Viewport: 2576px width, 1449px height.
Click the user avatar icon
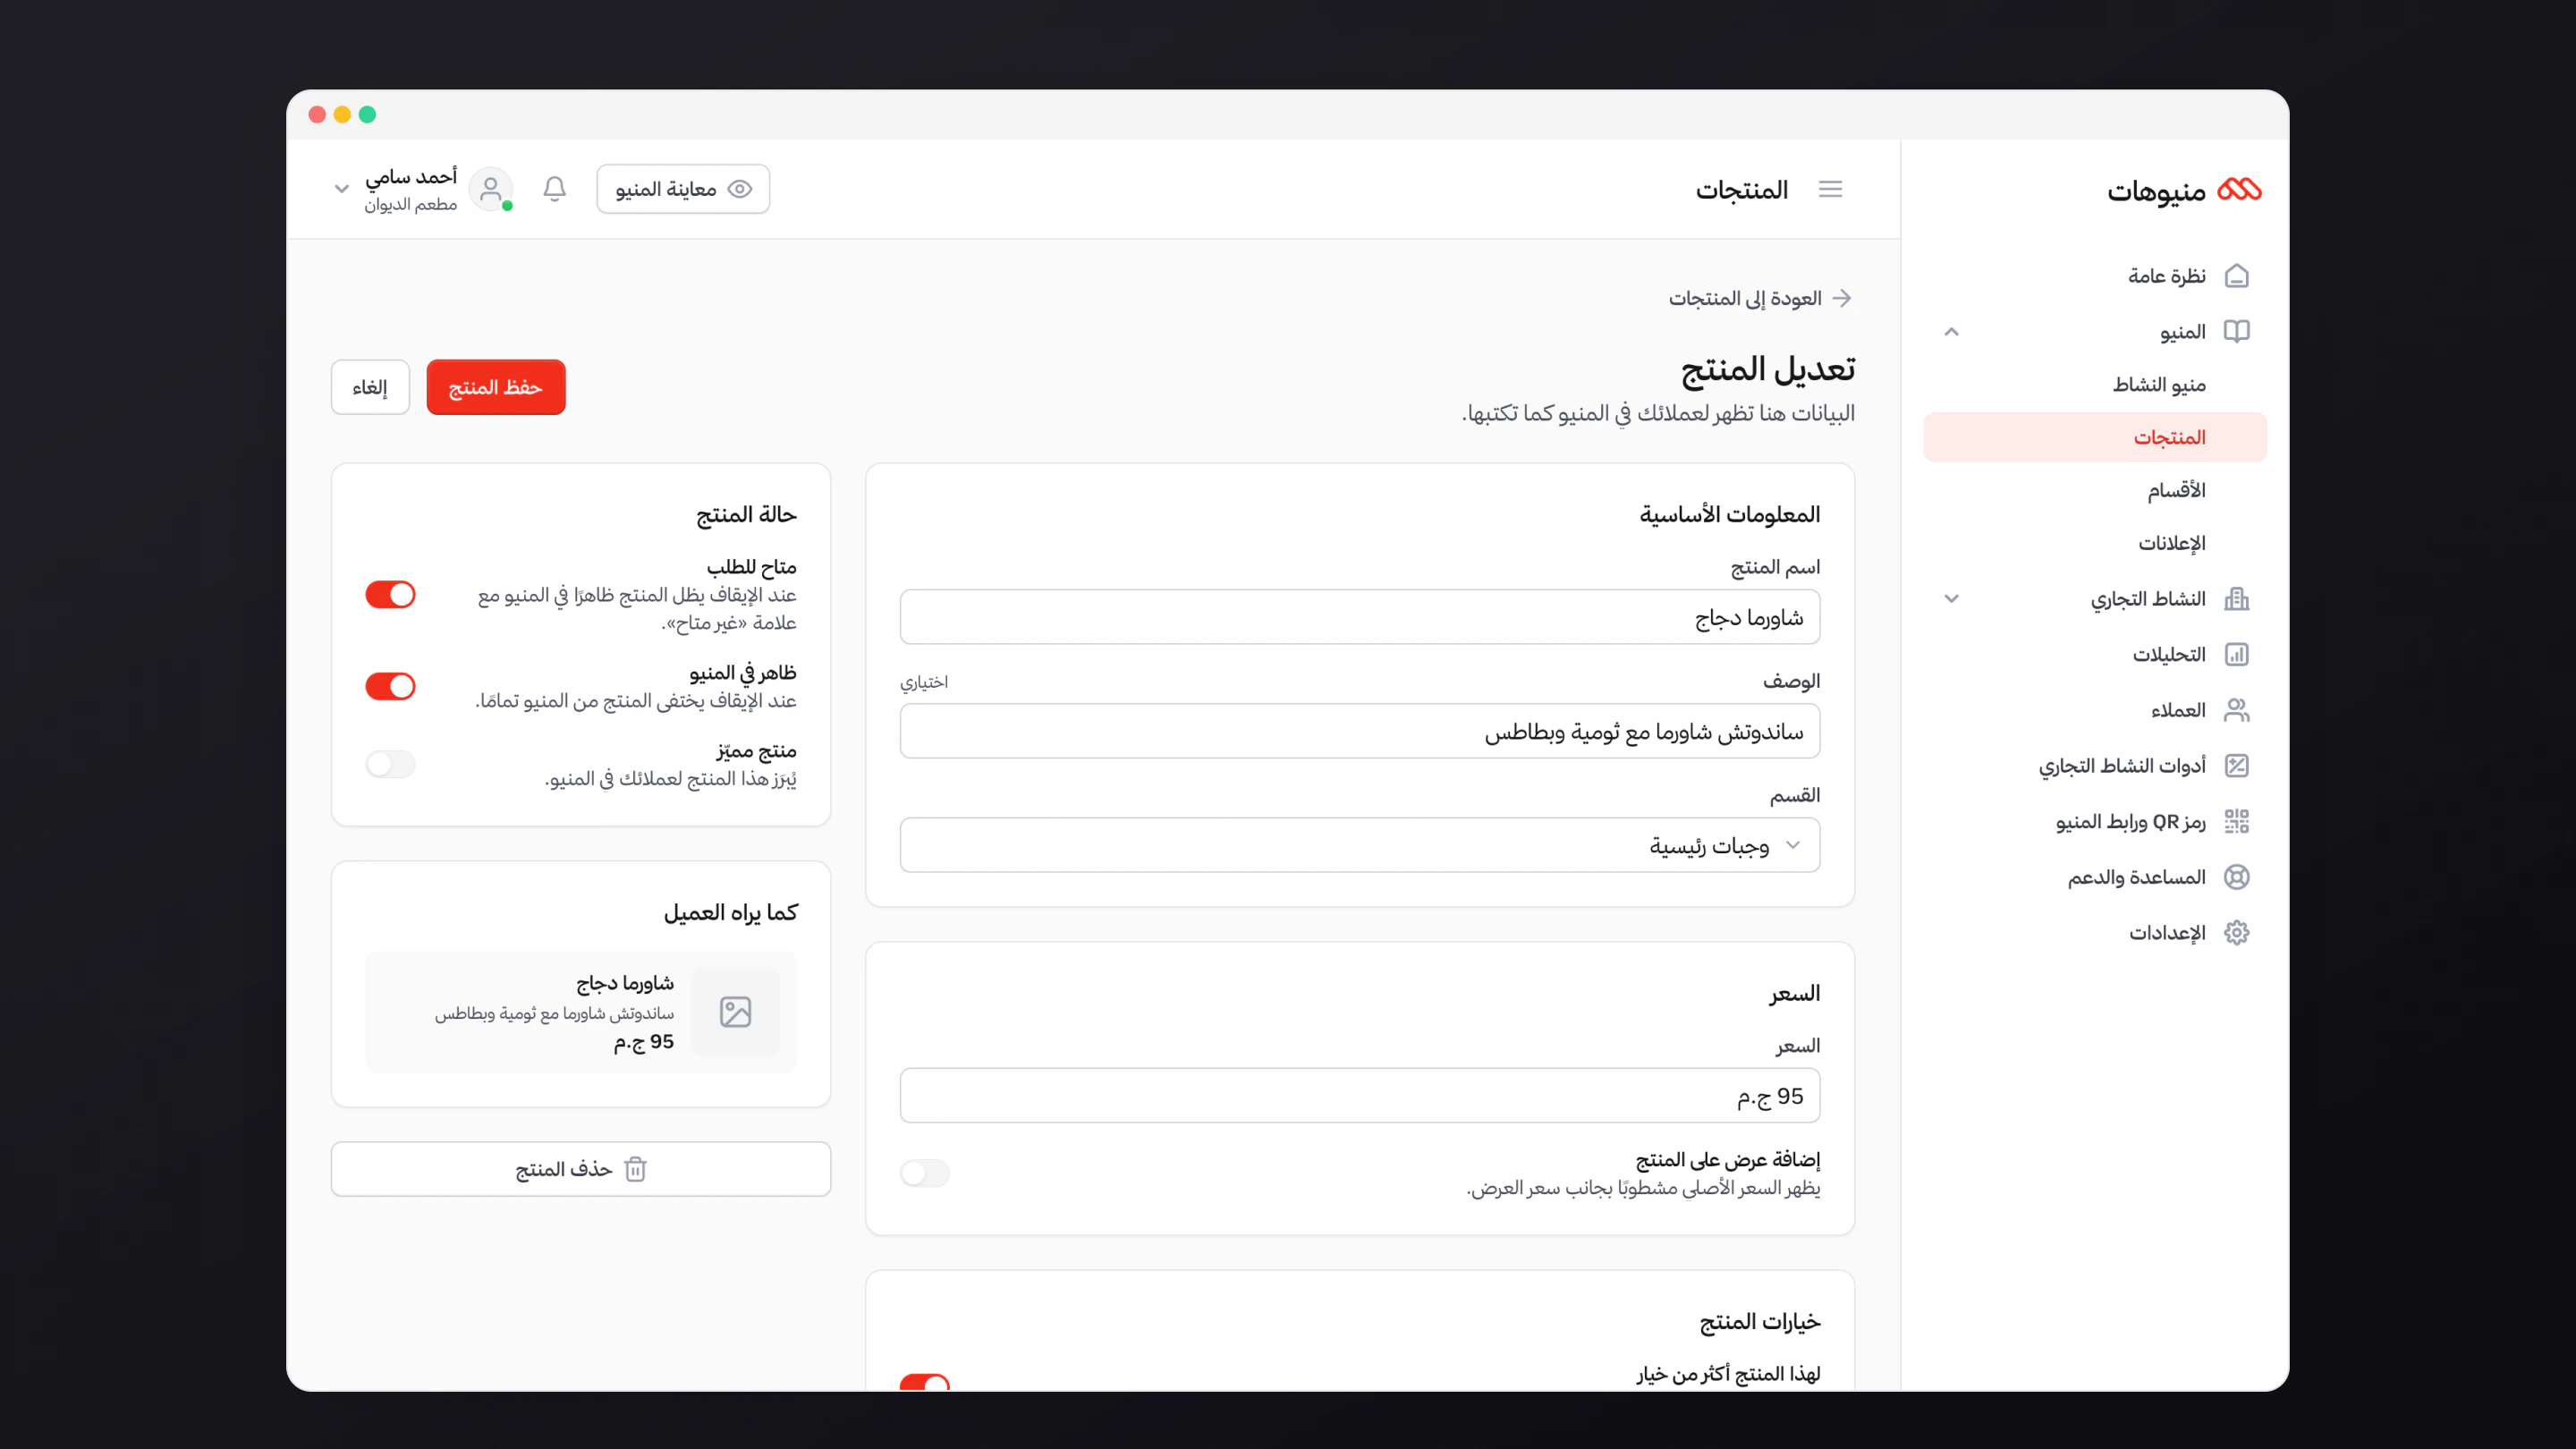point(490,189)
